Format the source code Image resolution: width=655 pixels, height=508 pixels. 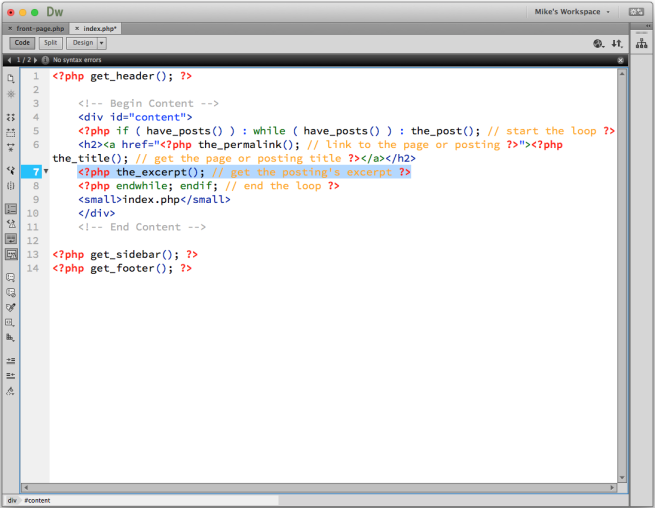11,391
